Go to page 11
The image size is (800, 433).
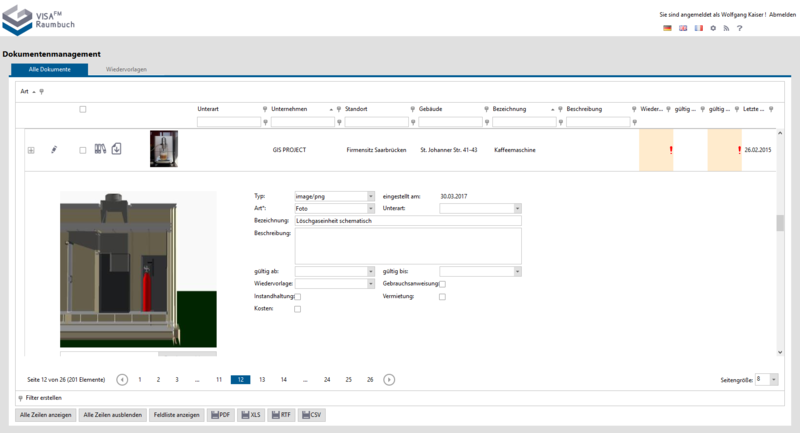point(219,379)
